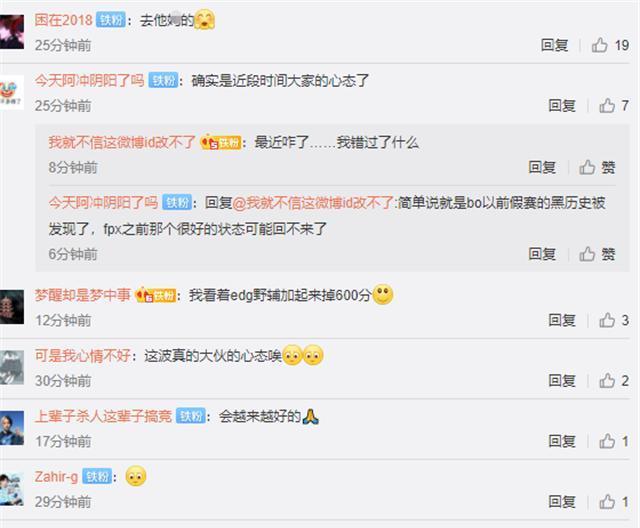Like the comment by 困在2018
Image resolution: width=640 pixels, height=528 pixels.
610,45
